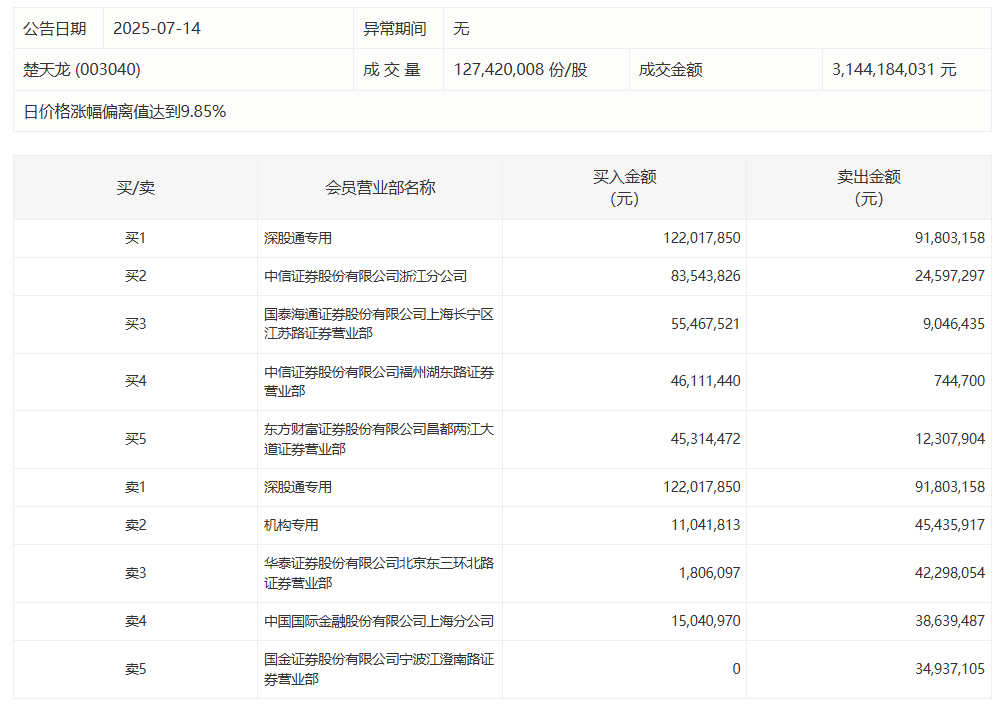
Task: Select the 卖4 row label
Action: [x=136, y=621]
